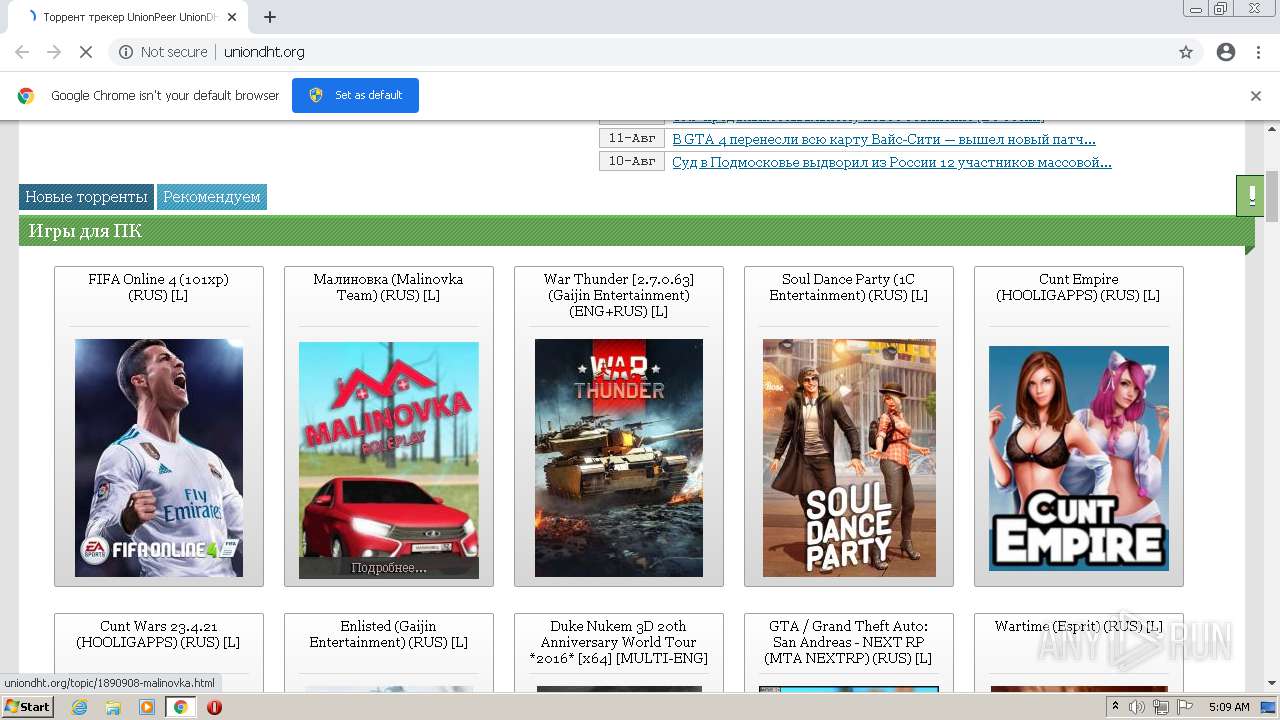Click the Soul Dance Party cover image
The image size is (1280, 720).
pyautogui.click(x=849, y=458)
